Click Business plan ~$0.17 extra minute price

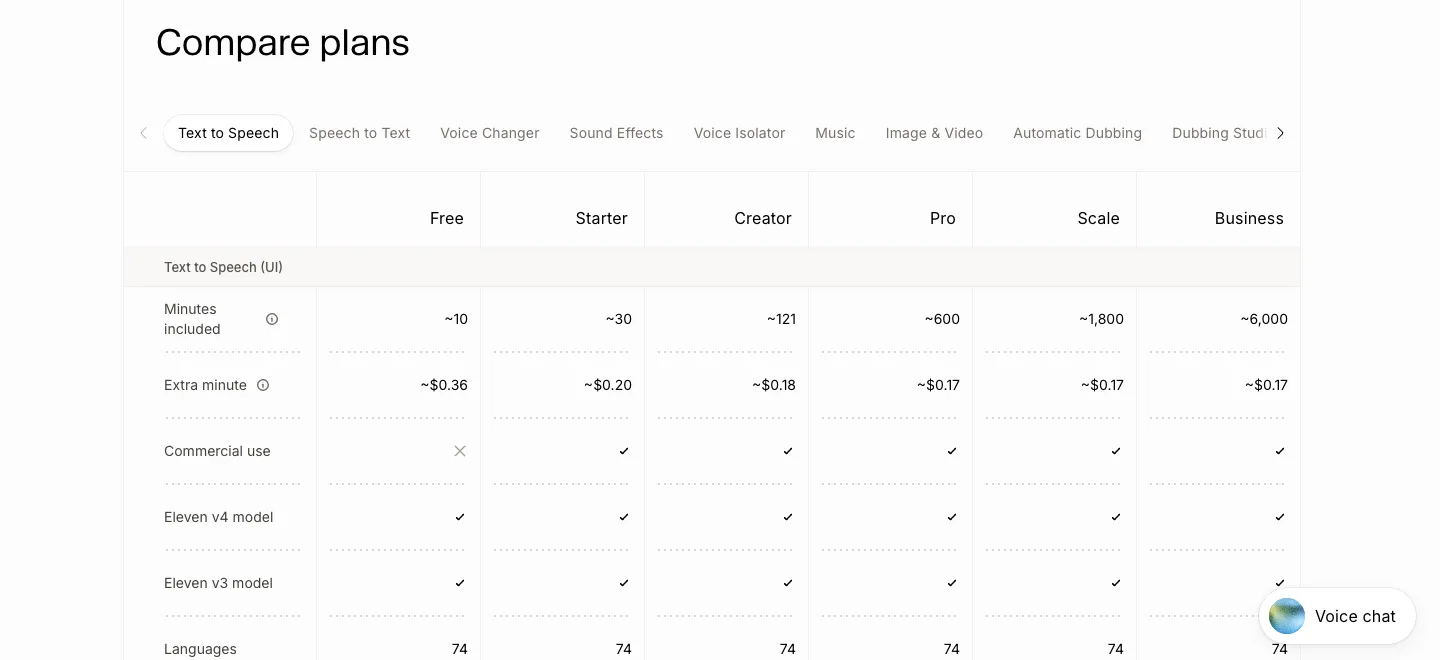click(1266, 385)
